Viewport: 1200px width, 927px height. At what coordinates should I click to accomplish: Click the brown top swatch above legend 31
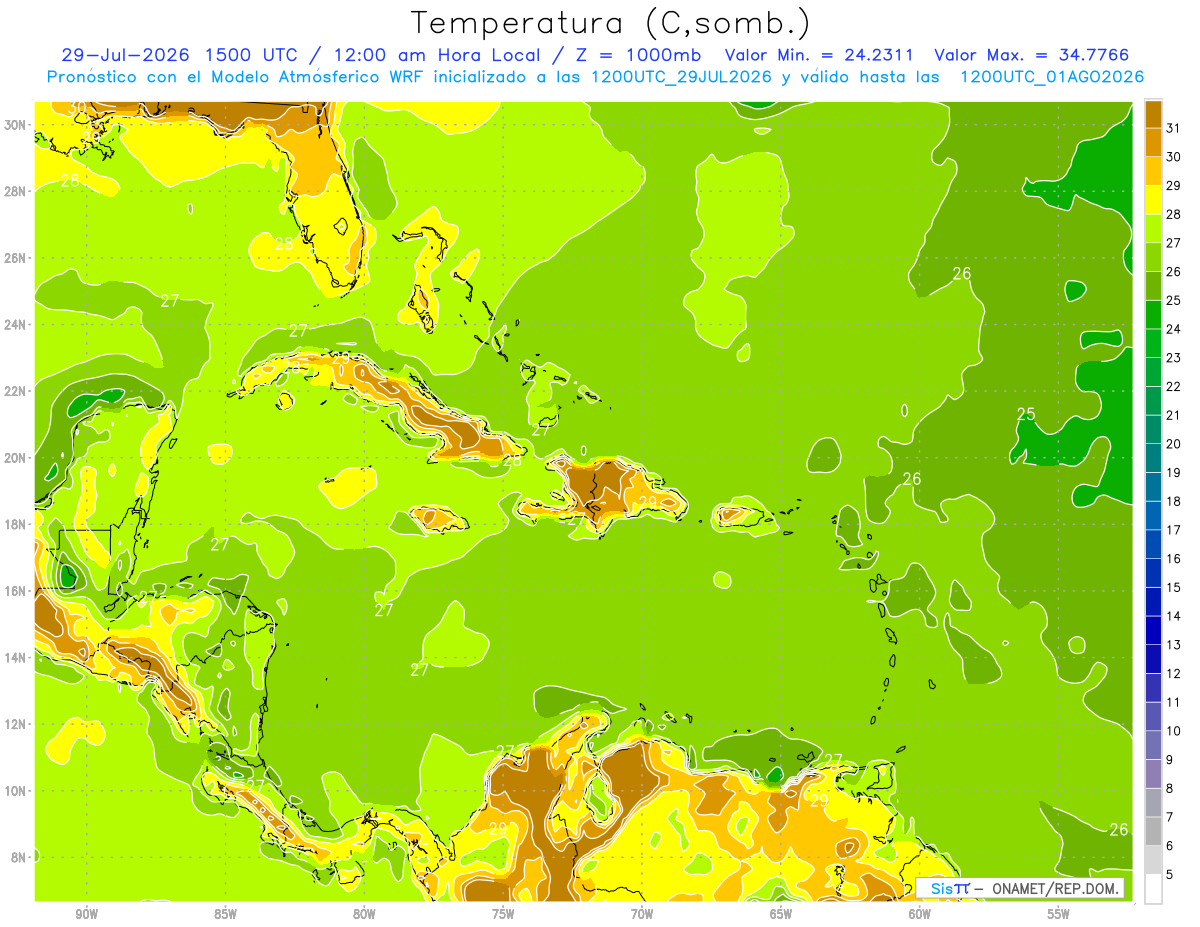pyautogui.click(x=1153, y=113)
